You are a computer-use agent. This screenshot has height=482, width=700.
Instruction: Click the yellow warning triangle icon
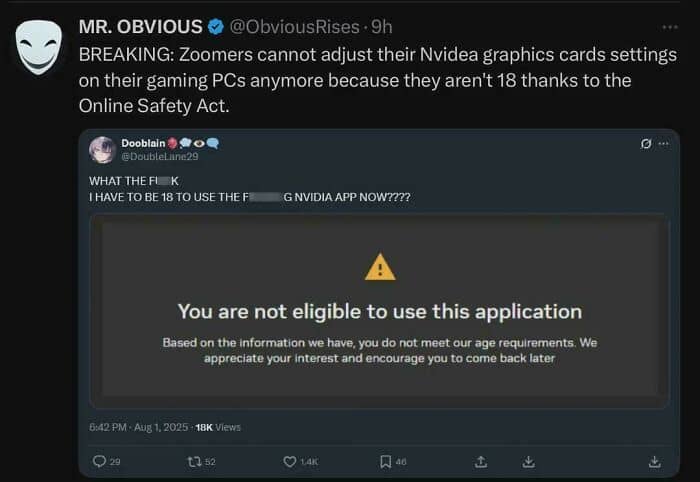[380, 267]
